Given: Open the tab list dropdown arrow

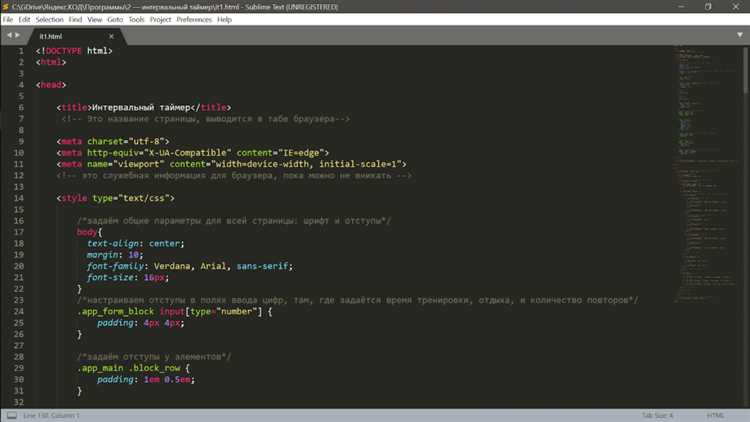Looking at the screenshot, I should [x=740, y=35].
